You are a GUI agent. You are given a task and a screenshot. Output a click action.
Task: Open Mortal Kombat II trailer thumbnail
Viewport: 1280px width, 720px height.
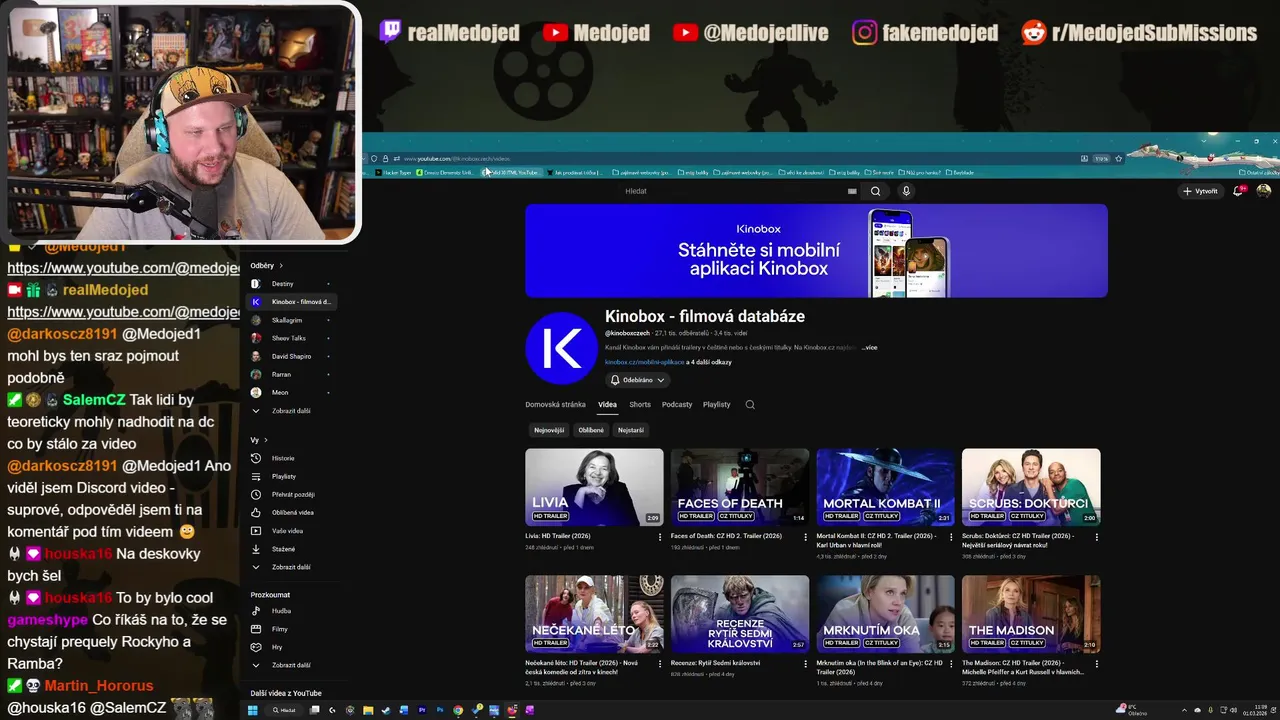tap(885, 487)
